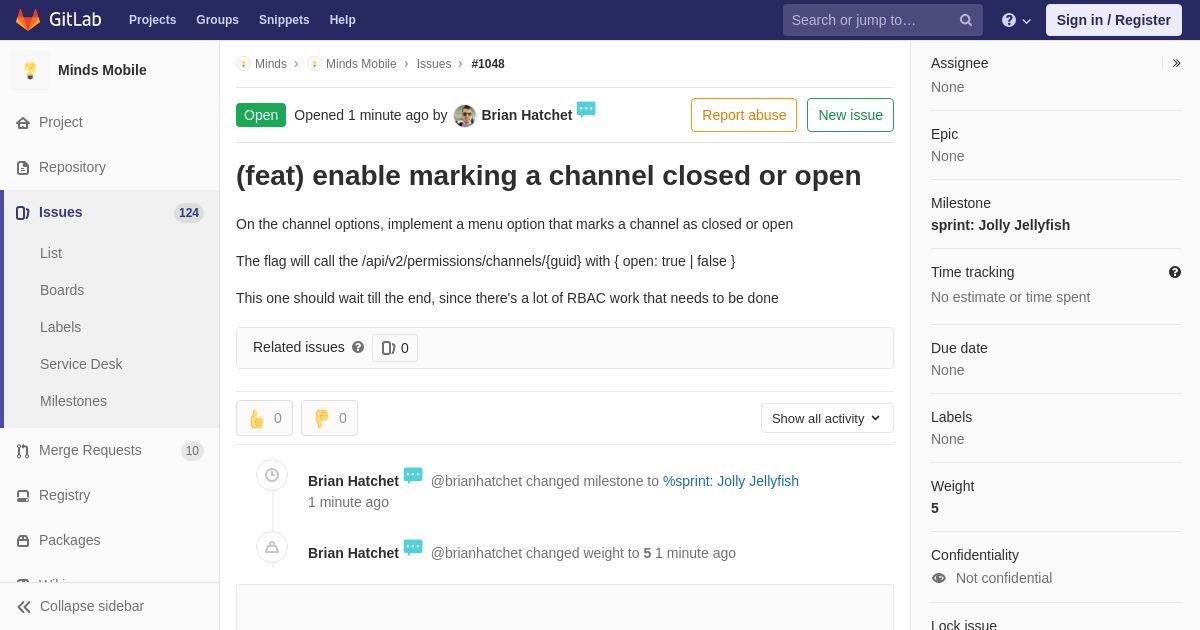This screenshot has height=630, width=1200.
Task: Click Time tracking help icon
Action: 1175,272
